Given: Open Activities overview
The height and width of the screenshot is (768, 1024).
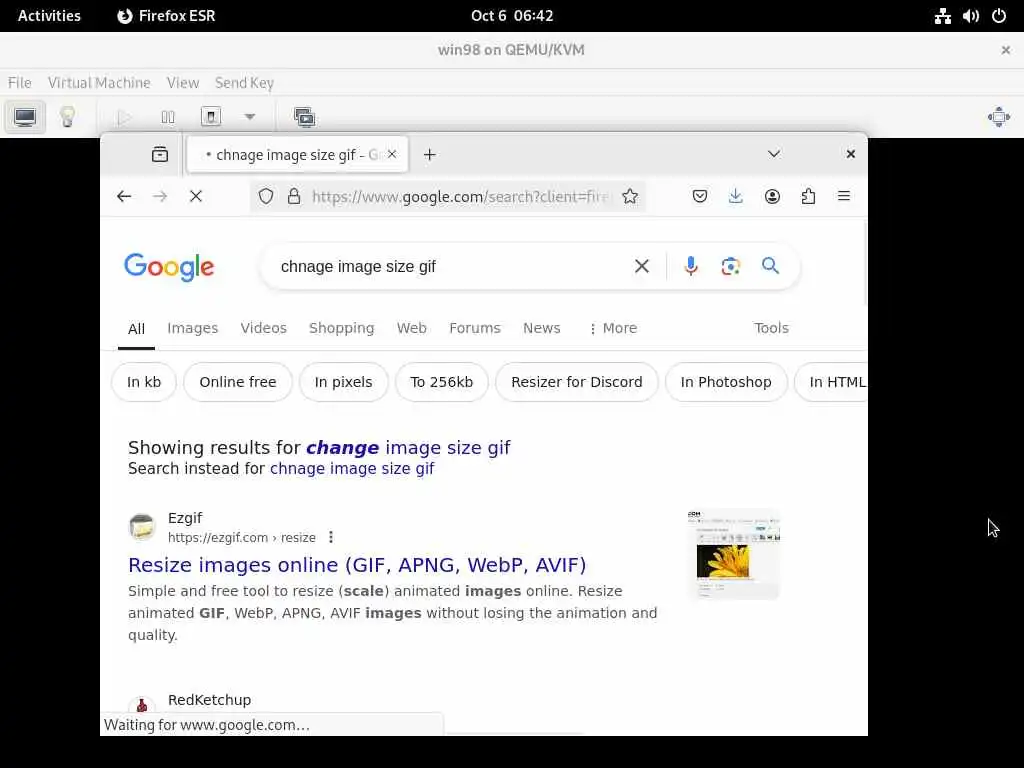Looking at the screenshot, I should point(49,16).
